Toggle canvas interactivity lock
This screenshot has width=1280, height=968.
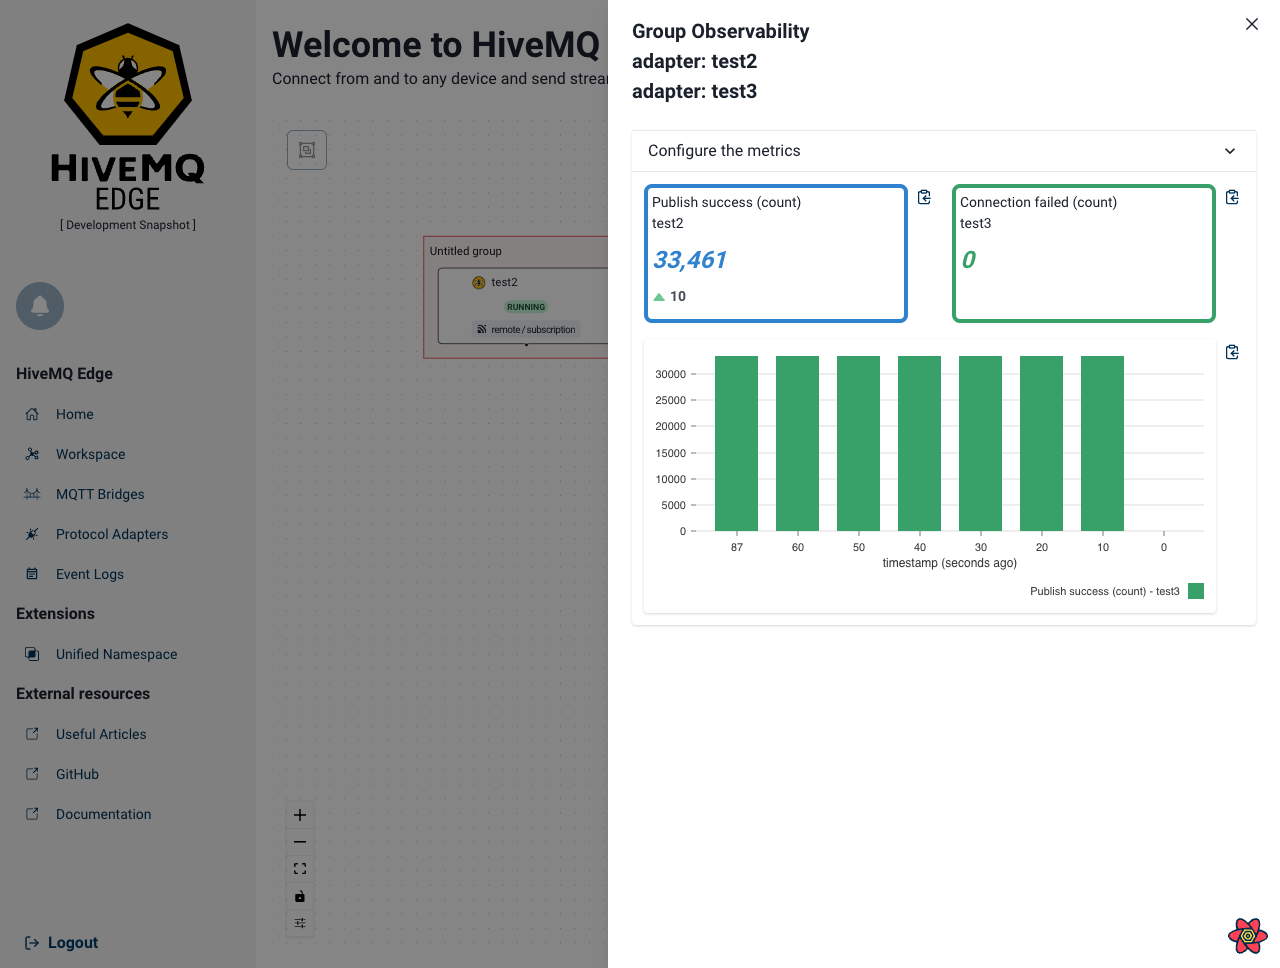tap(300, 896)
